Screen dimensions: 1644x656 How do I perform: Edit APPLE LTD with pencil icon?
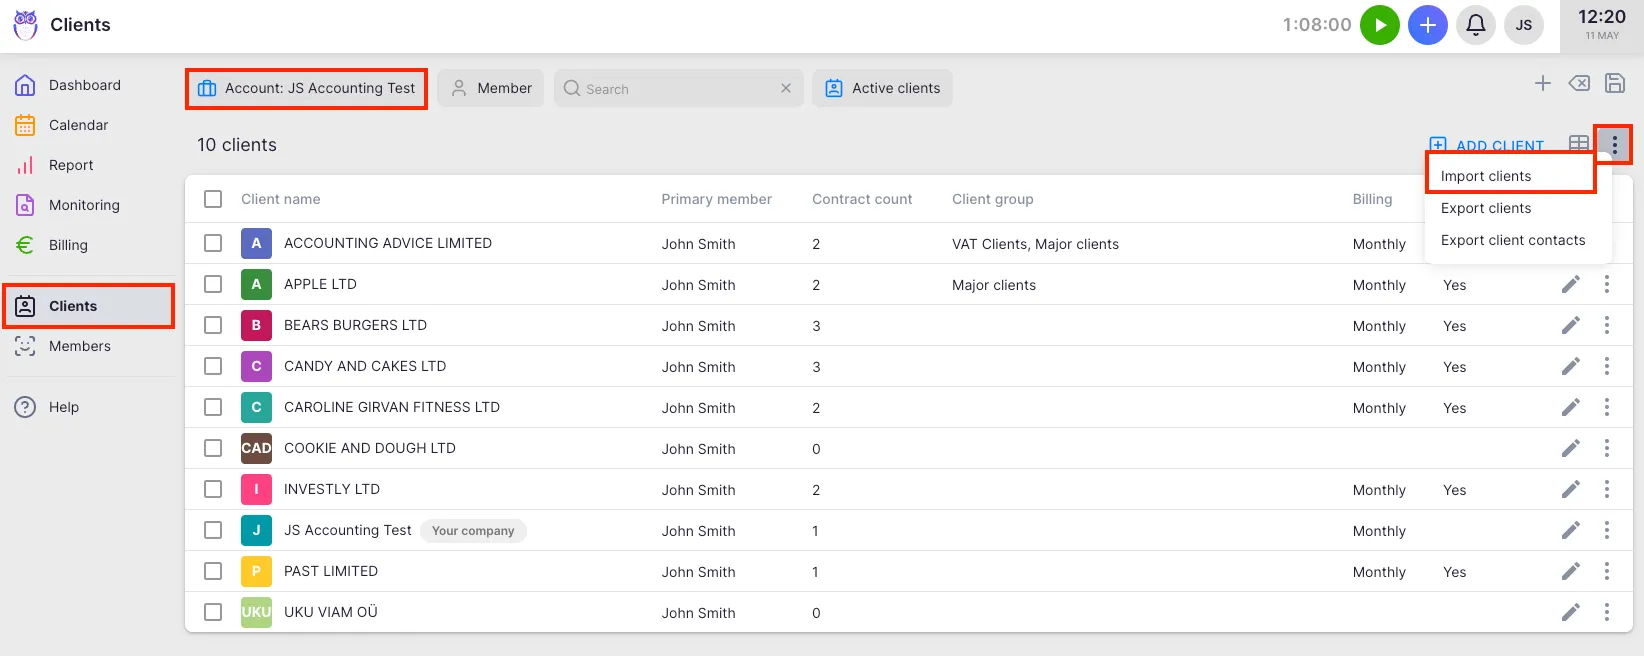tap(1571, 284)
